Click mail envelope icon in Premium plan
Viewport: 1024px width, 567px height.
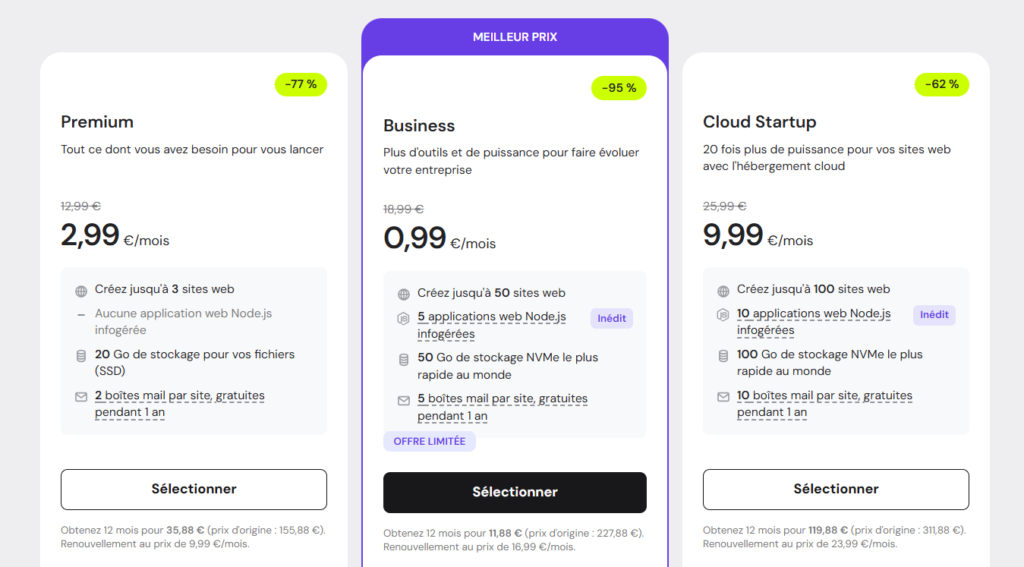[x=81, y=397]
